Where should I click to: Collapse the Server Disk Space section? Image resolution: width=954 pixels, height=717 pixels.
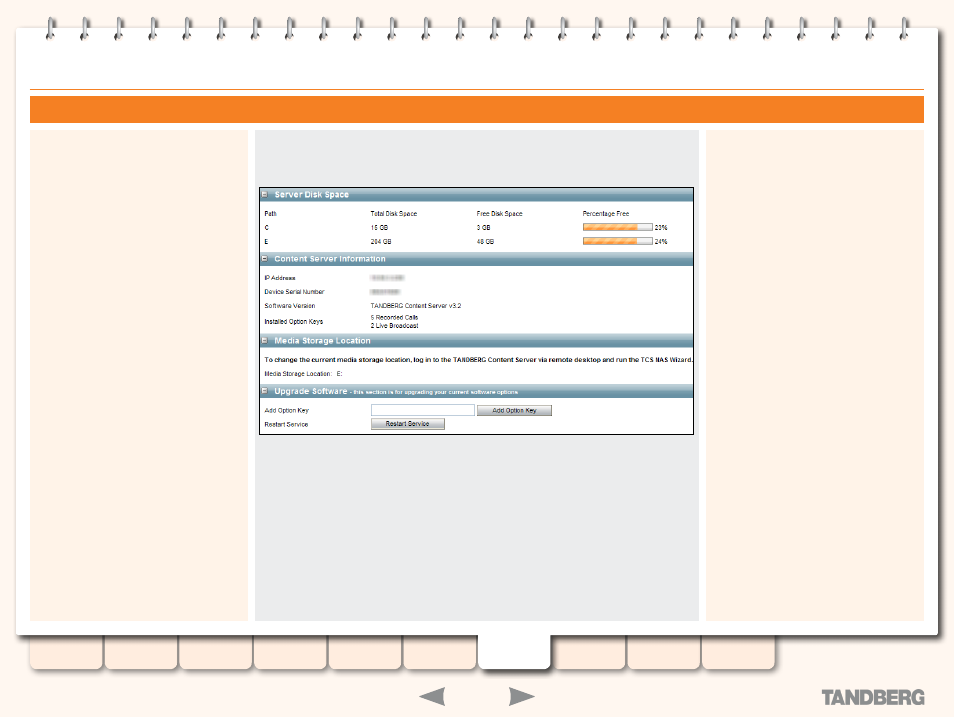point(265,195)
